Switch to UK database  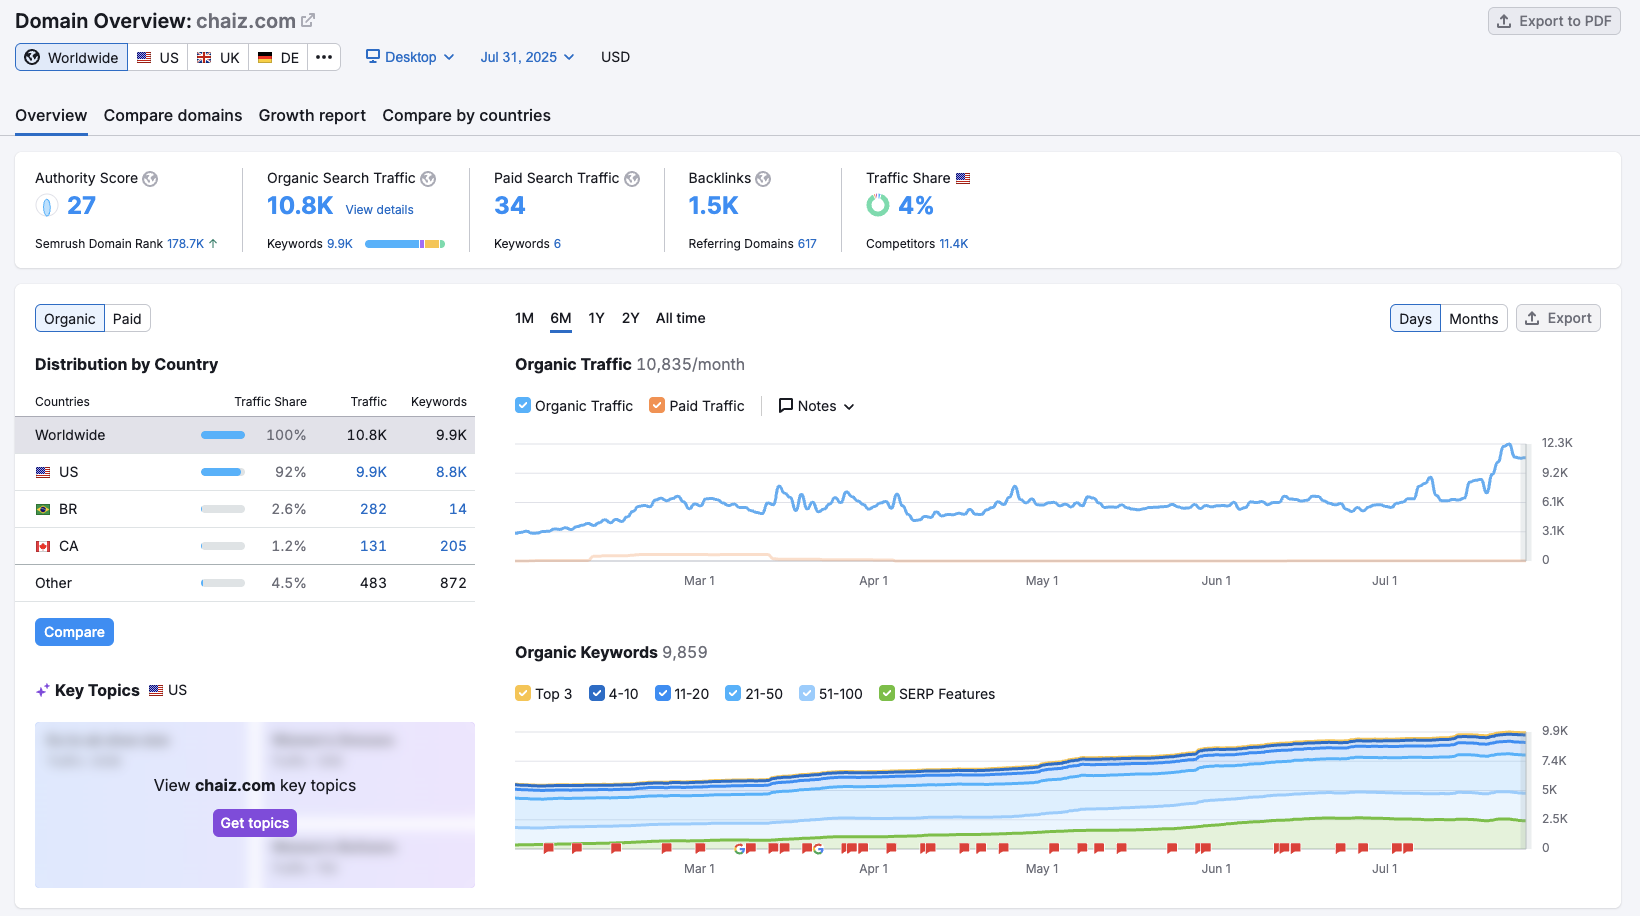pyautogui.click(x=218, y=57)
